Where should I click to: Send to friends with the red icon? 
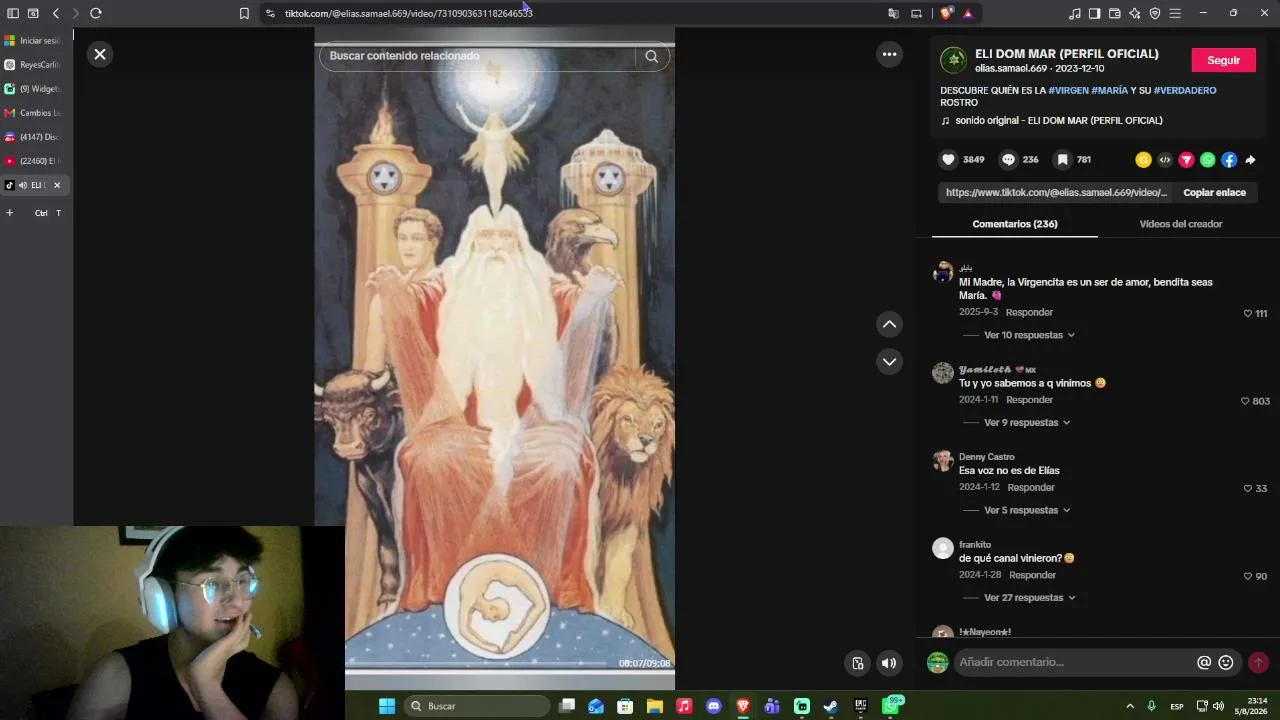1186,160
